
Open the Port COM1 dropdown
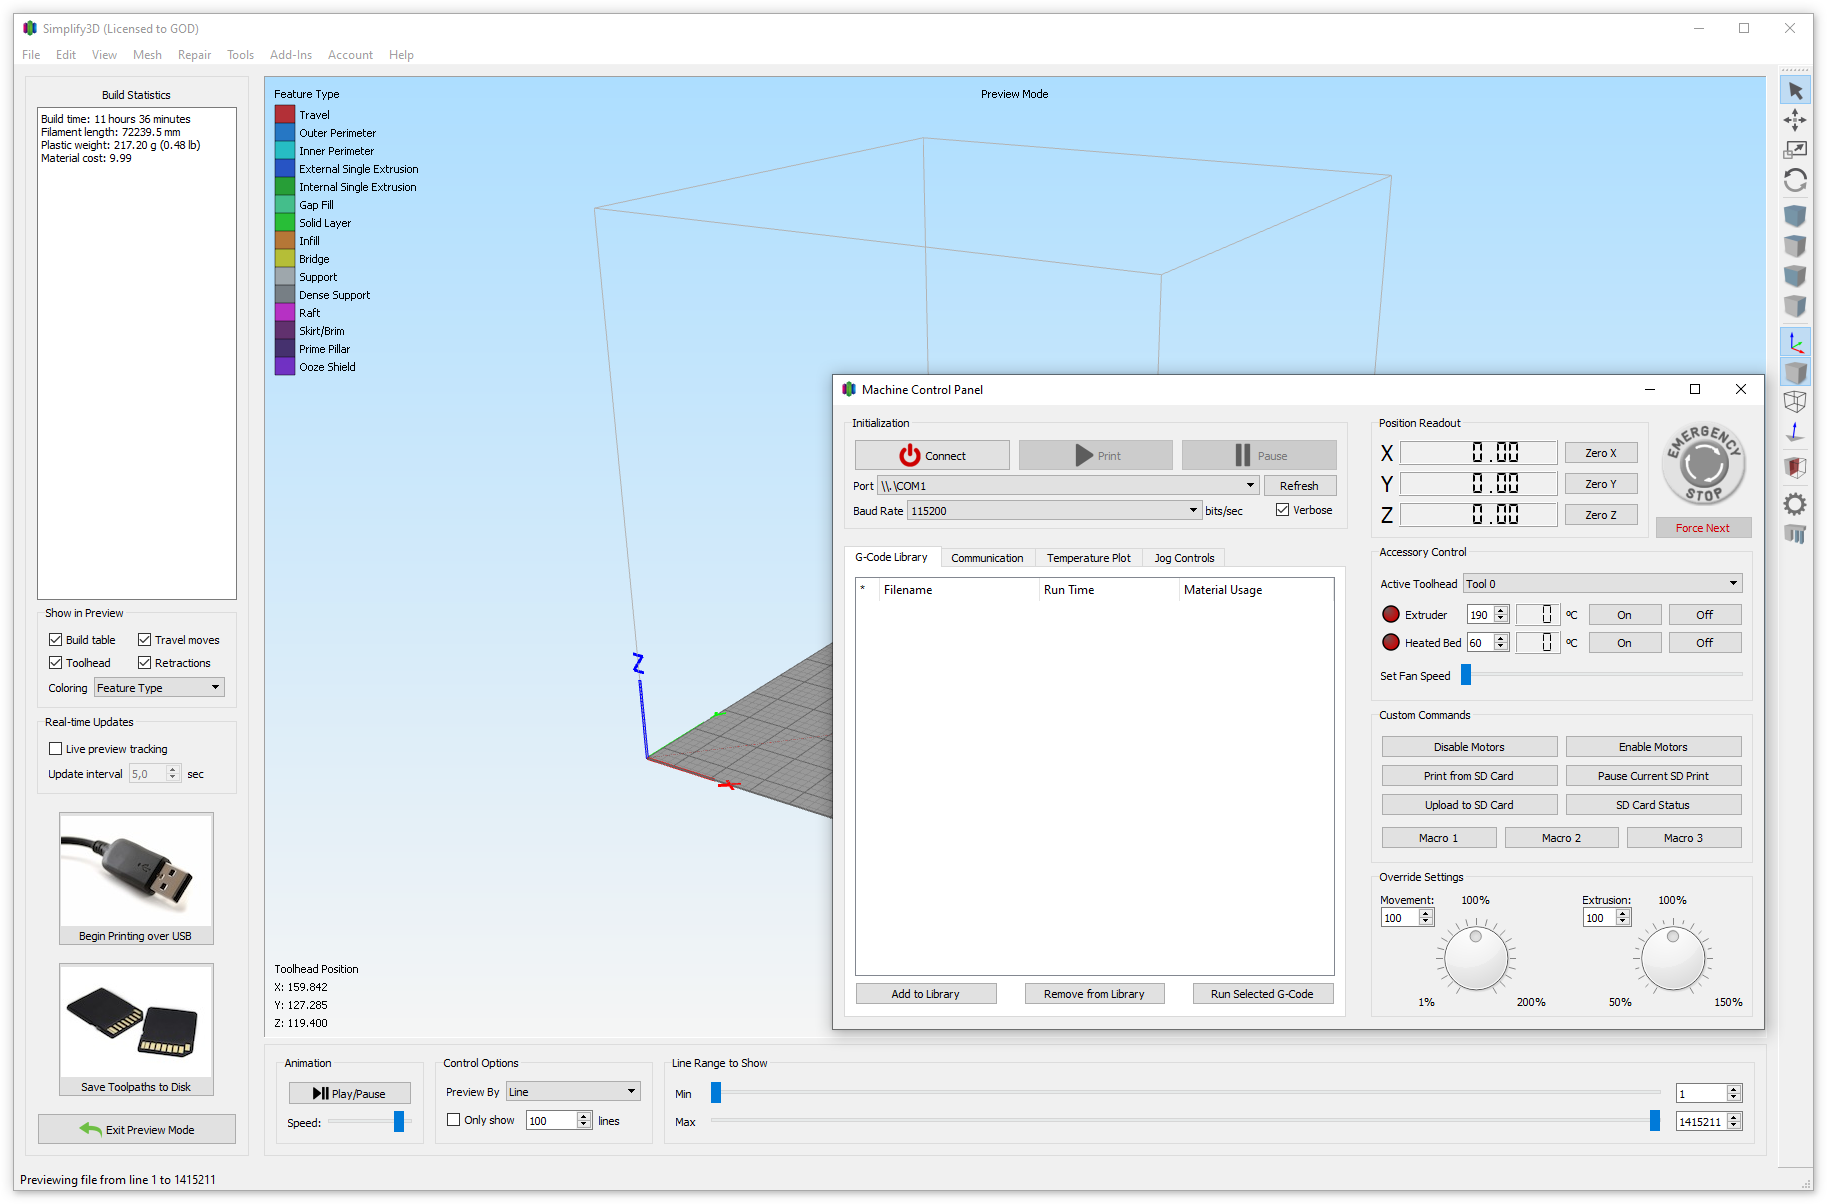[1067, 485]
